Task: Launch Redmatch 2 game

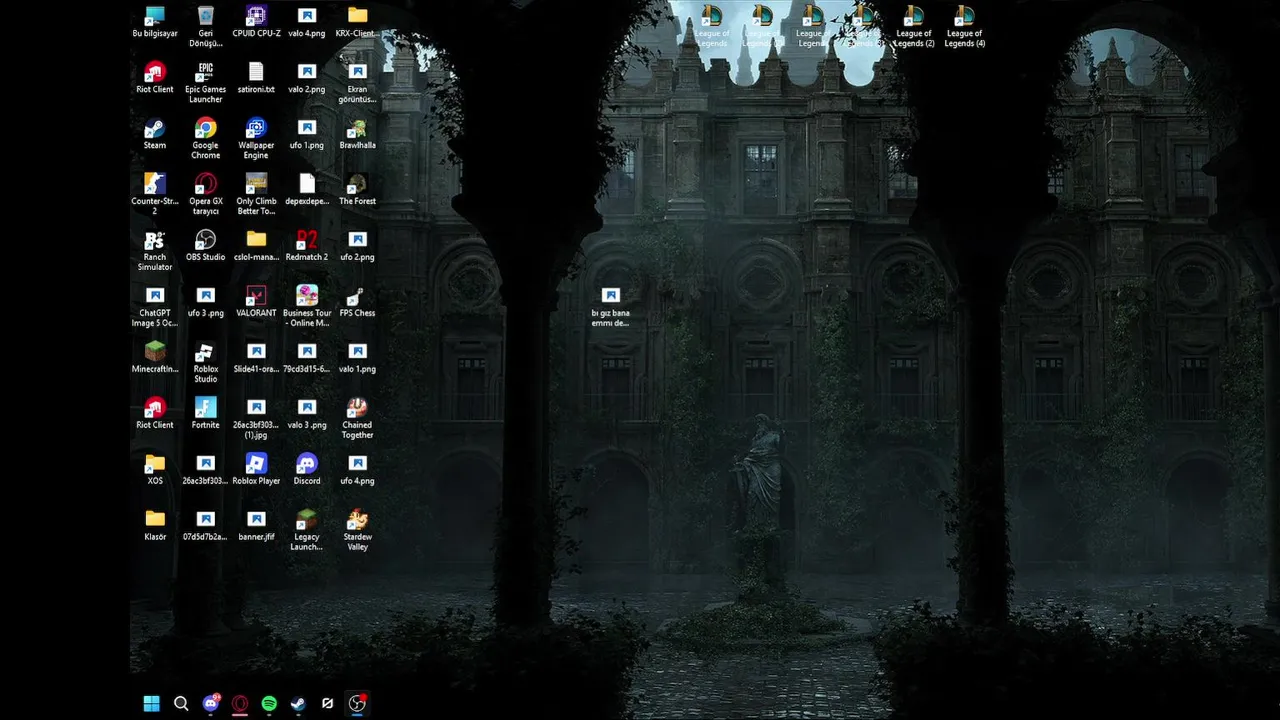Action: point(307,246)
